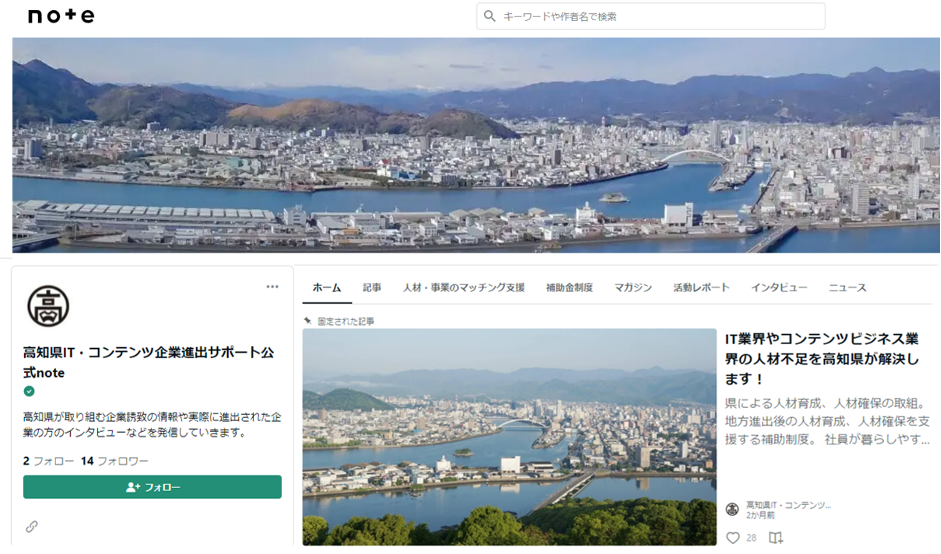Focus the keyword search field

651,16
